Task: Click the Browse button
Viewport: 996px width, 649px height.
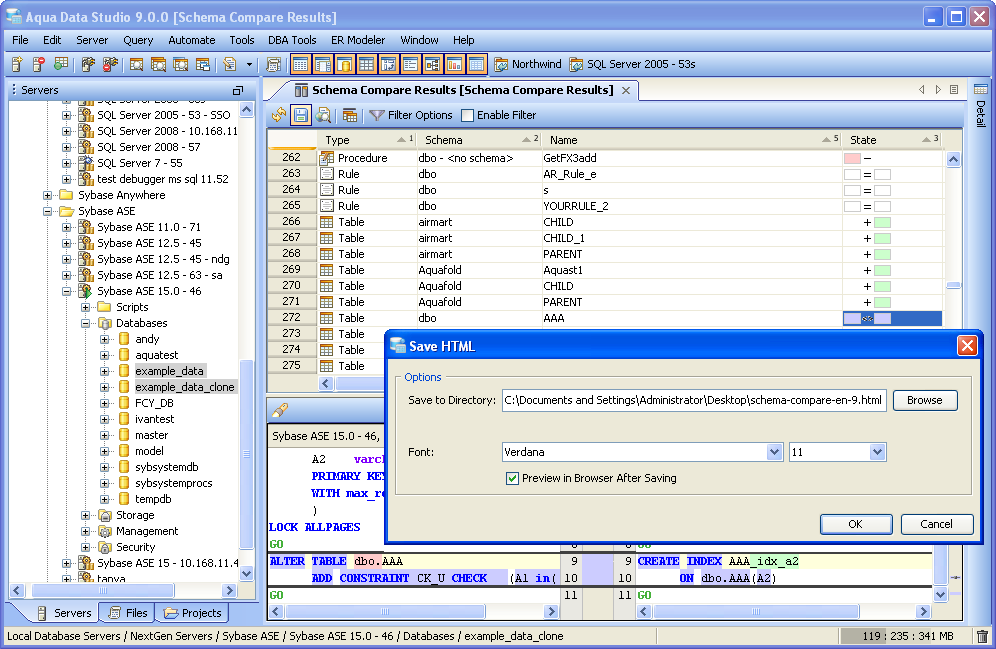Action: point(924,400)
